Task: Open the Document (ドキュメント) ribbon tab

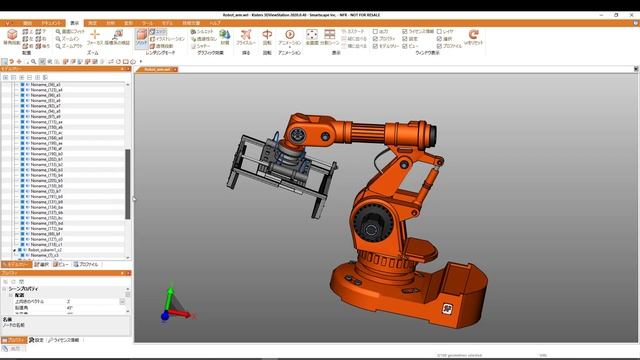Action: point(51,23)
